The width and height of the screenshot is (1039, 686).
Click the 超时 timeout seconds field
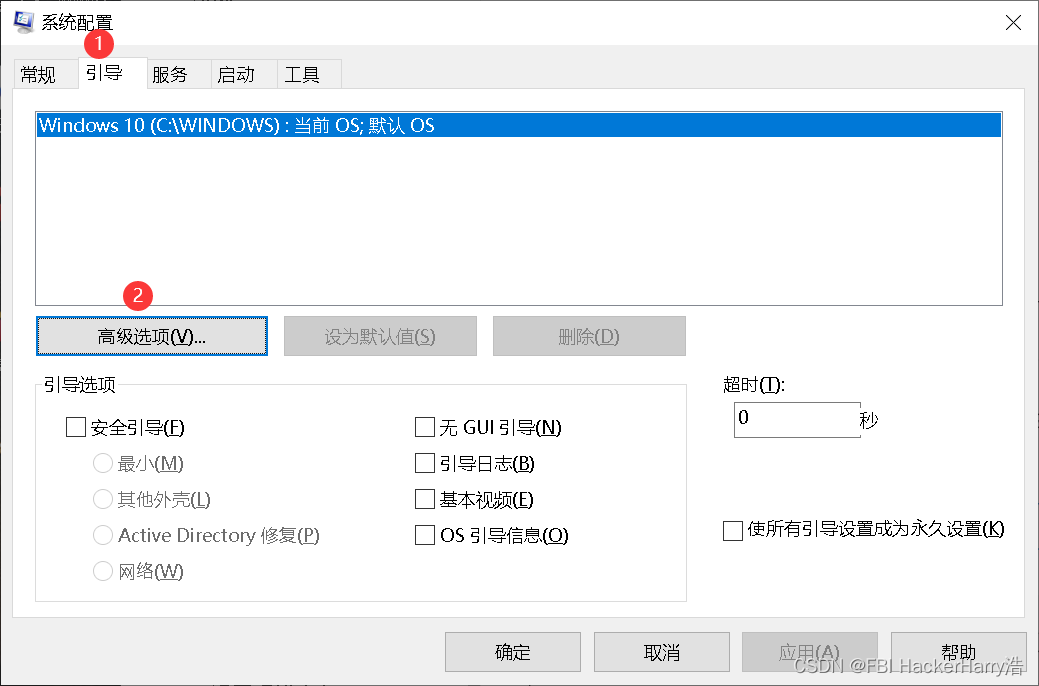tap(797, 420)
